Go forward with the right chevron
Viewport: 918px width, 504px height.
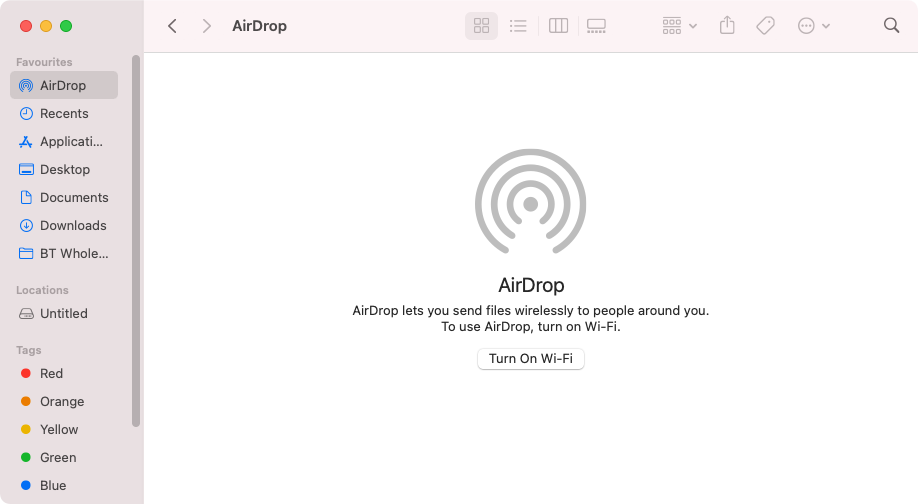pos(206,26)
